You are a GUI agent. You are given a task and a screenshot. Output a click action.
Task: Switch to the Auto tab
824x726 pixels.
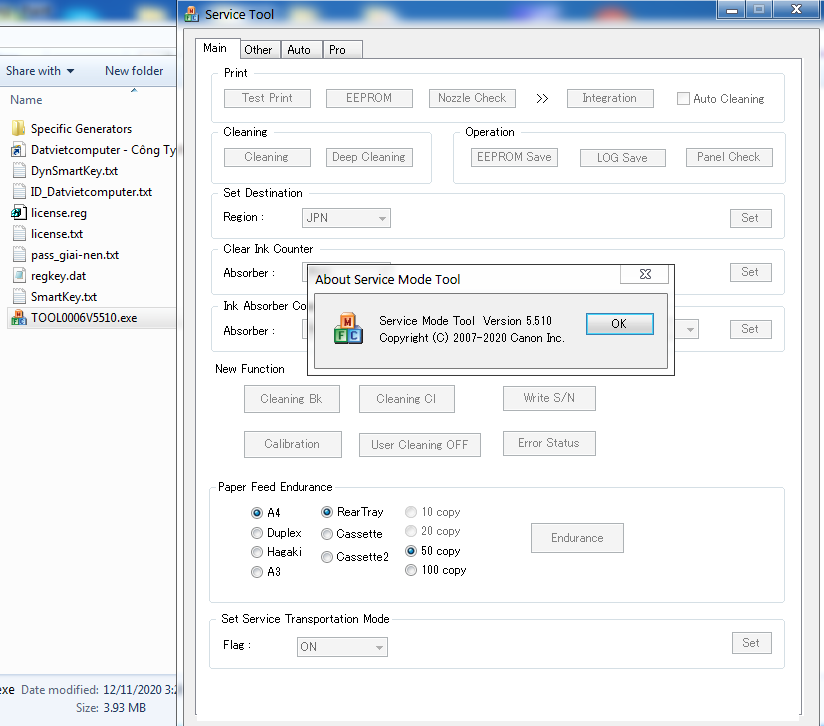pyautogui.click(x=300, y=50)
